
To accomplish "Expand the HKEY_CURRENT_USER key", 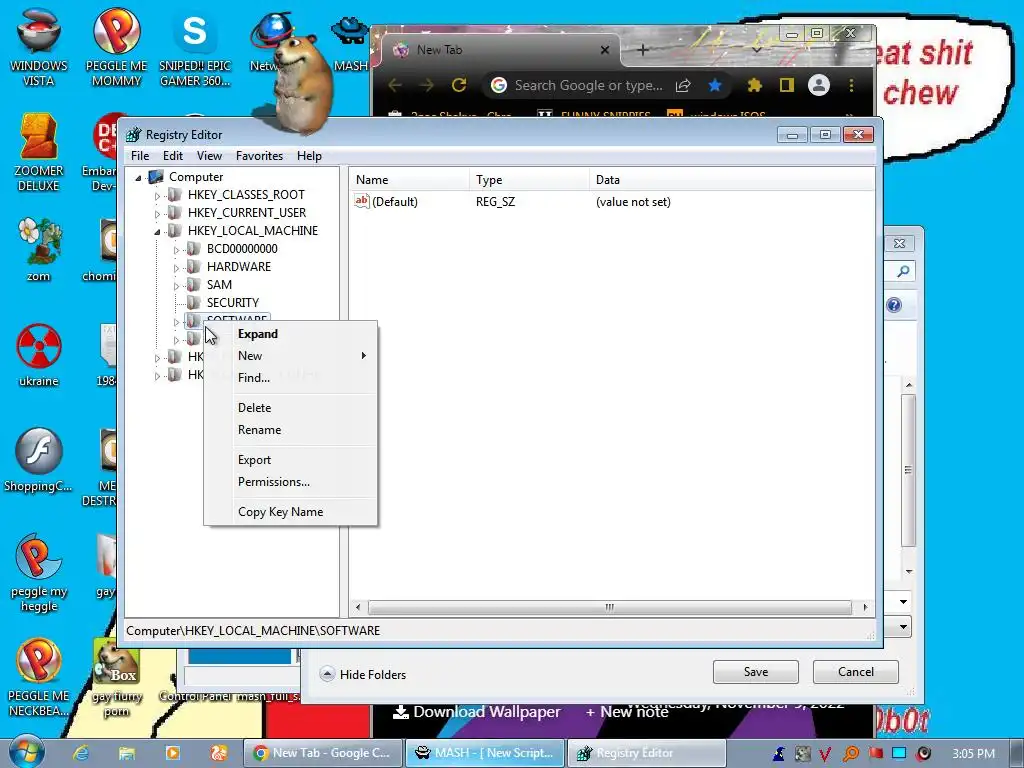I will 157,214.
